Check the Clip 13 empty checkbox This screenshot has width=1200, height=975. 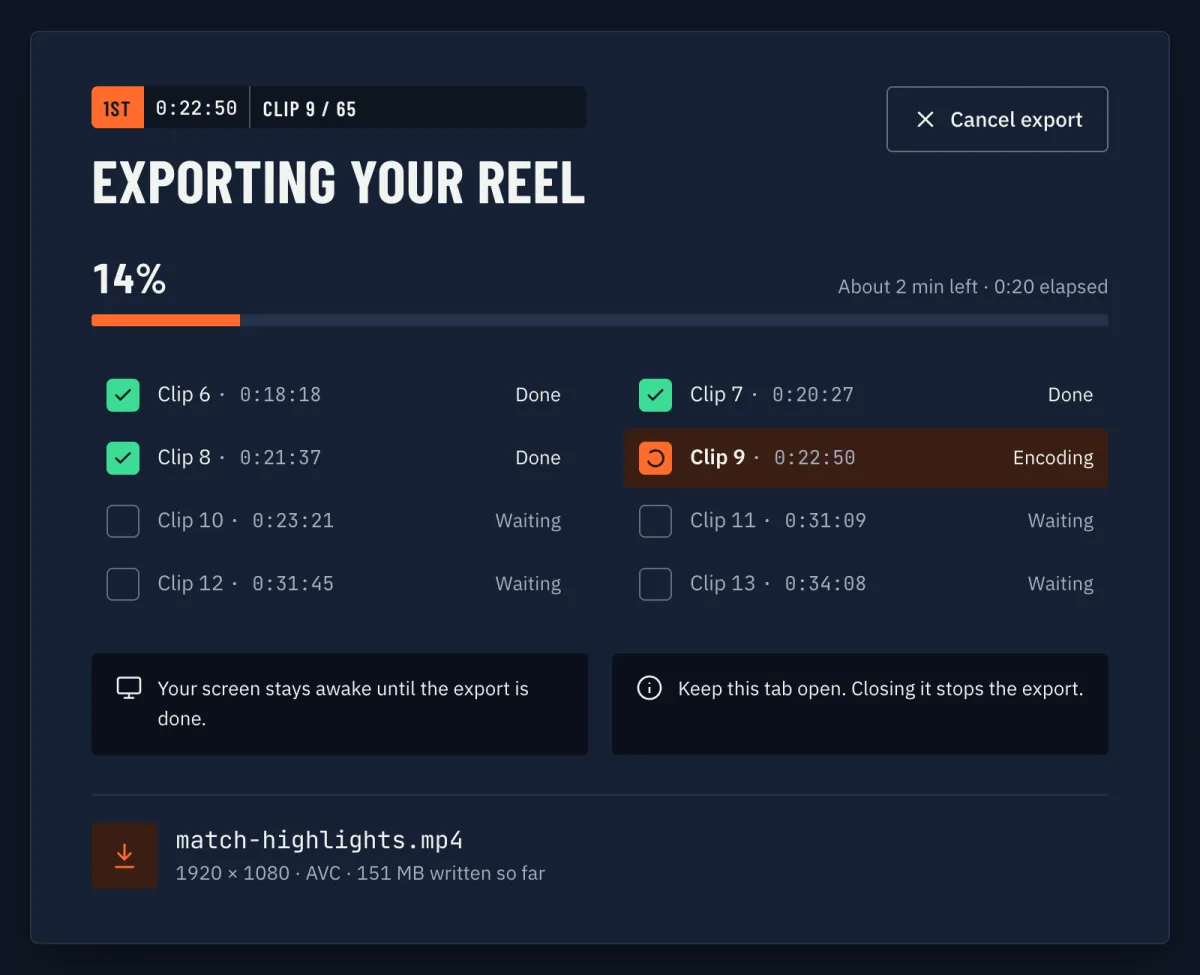pyautogui.click(x=655, y=584)
